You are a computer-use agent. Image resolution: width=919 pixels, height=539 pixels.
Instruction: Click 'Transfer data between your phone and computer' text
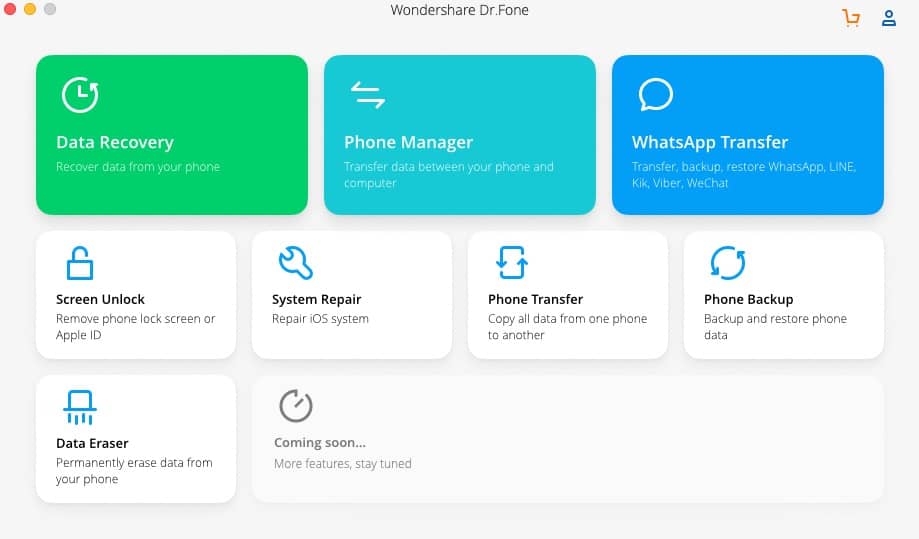tap(448, 175)
